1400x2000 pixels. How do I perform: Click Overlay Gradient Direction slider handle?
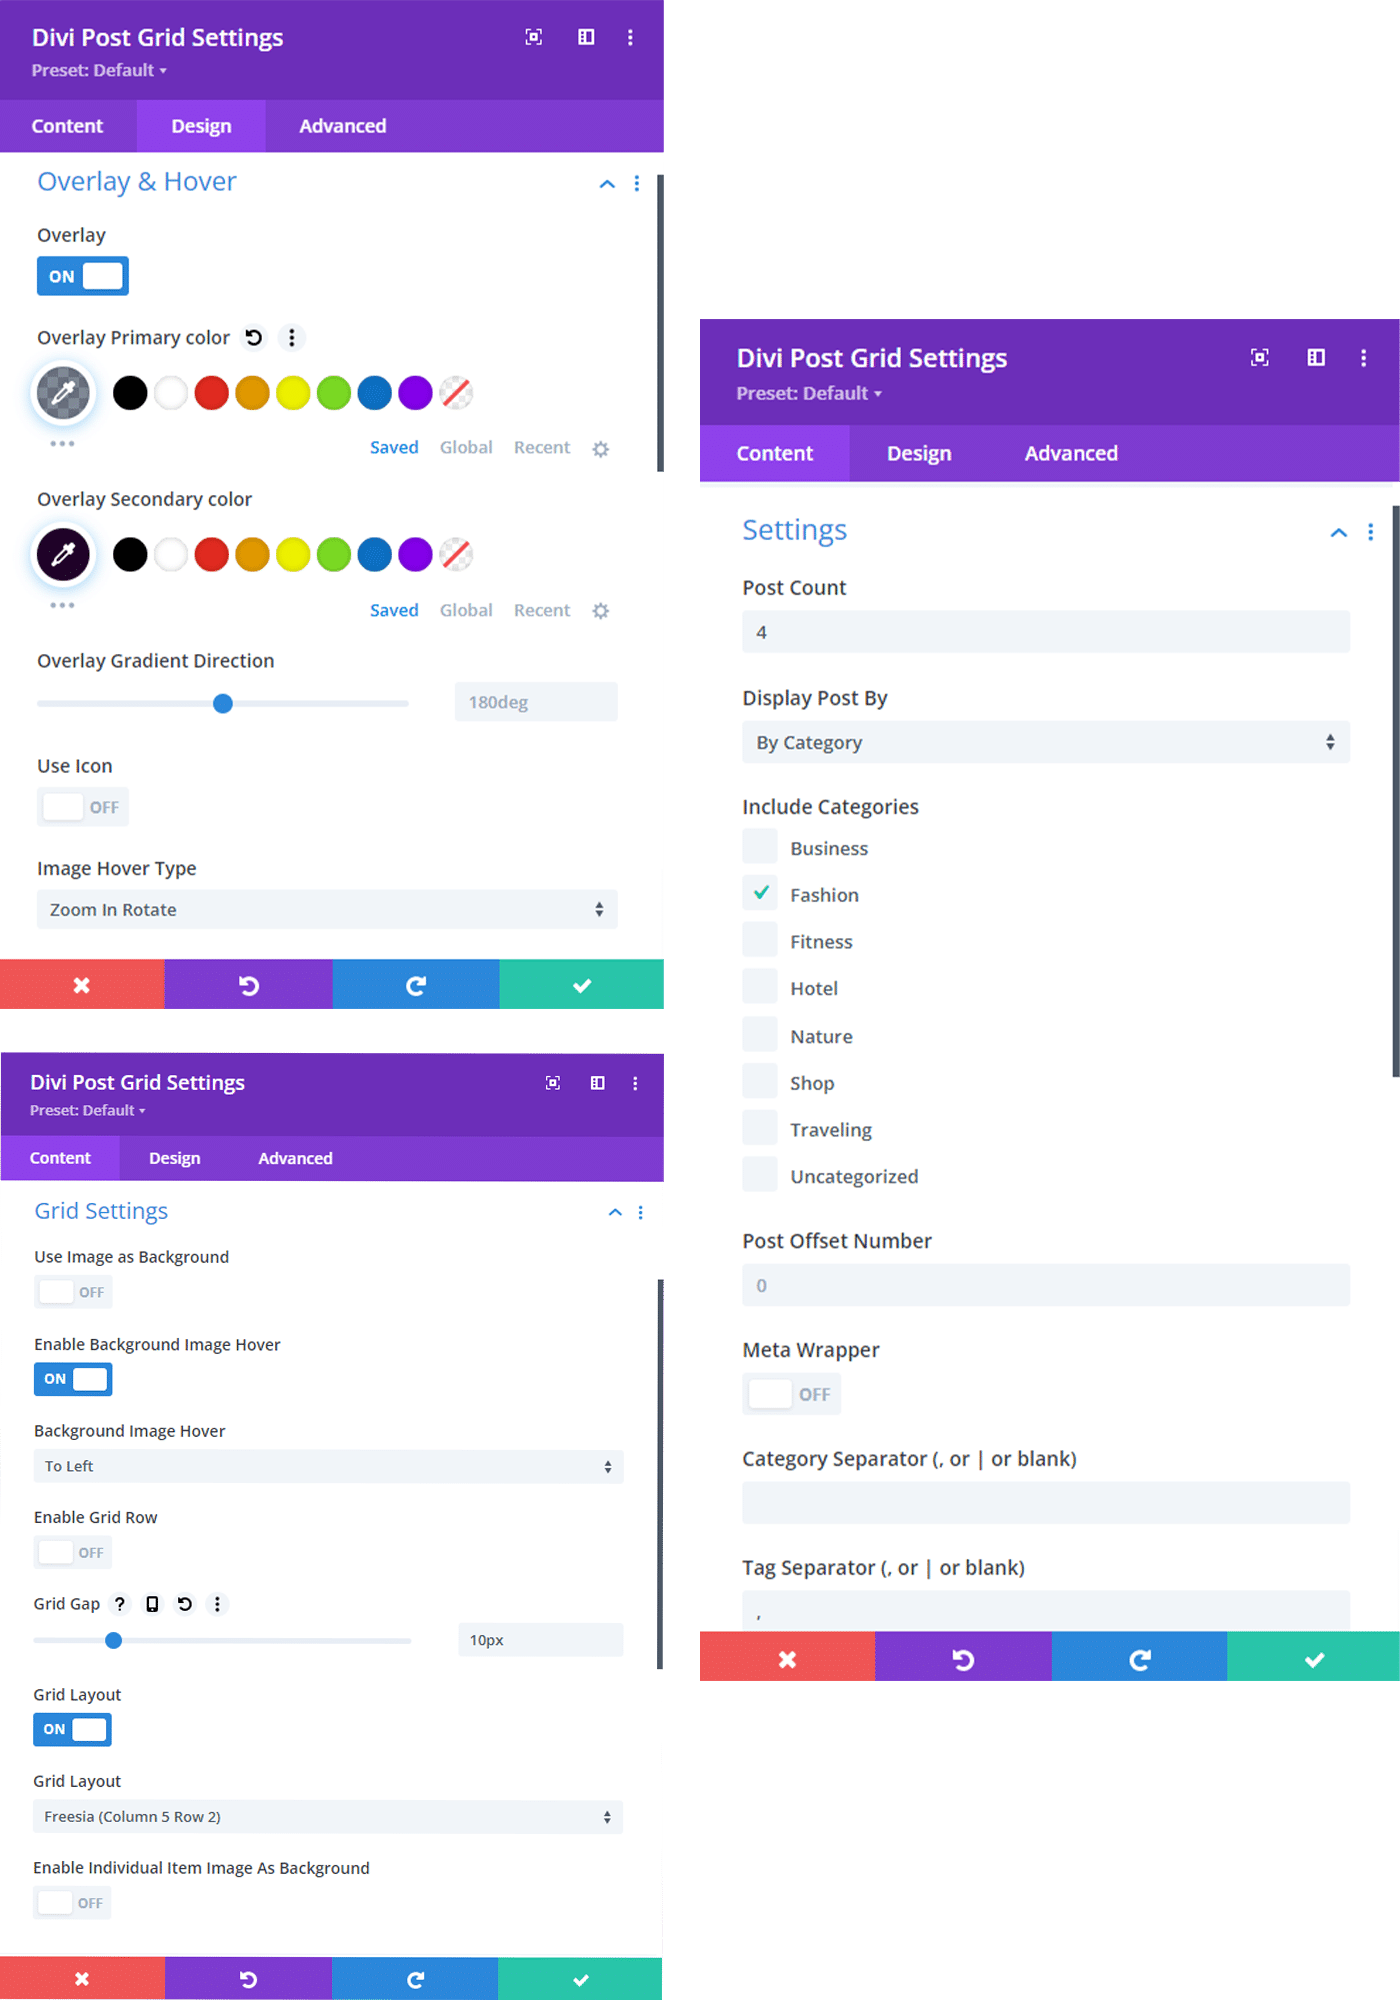pyautogui.click(x=223, y=703)
